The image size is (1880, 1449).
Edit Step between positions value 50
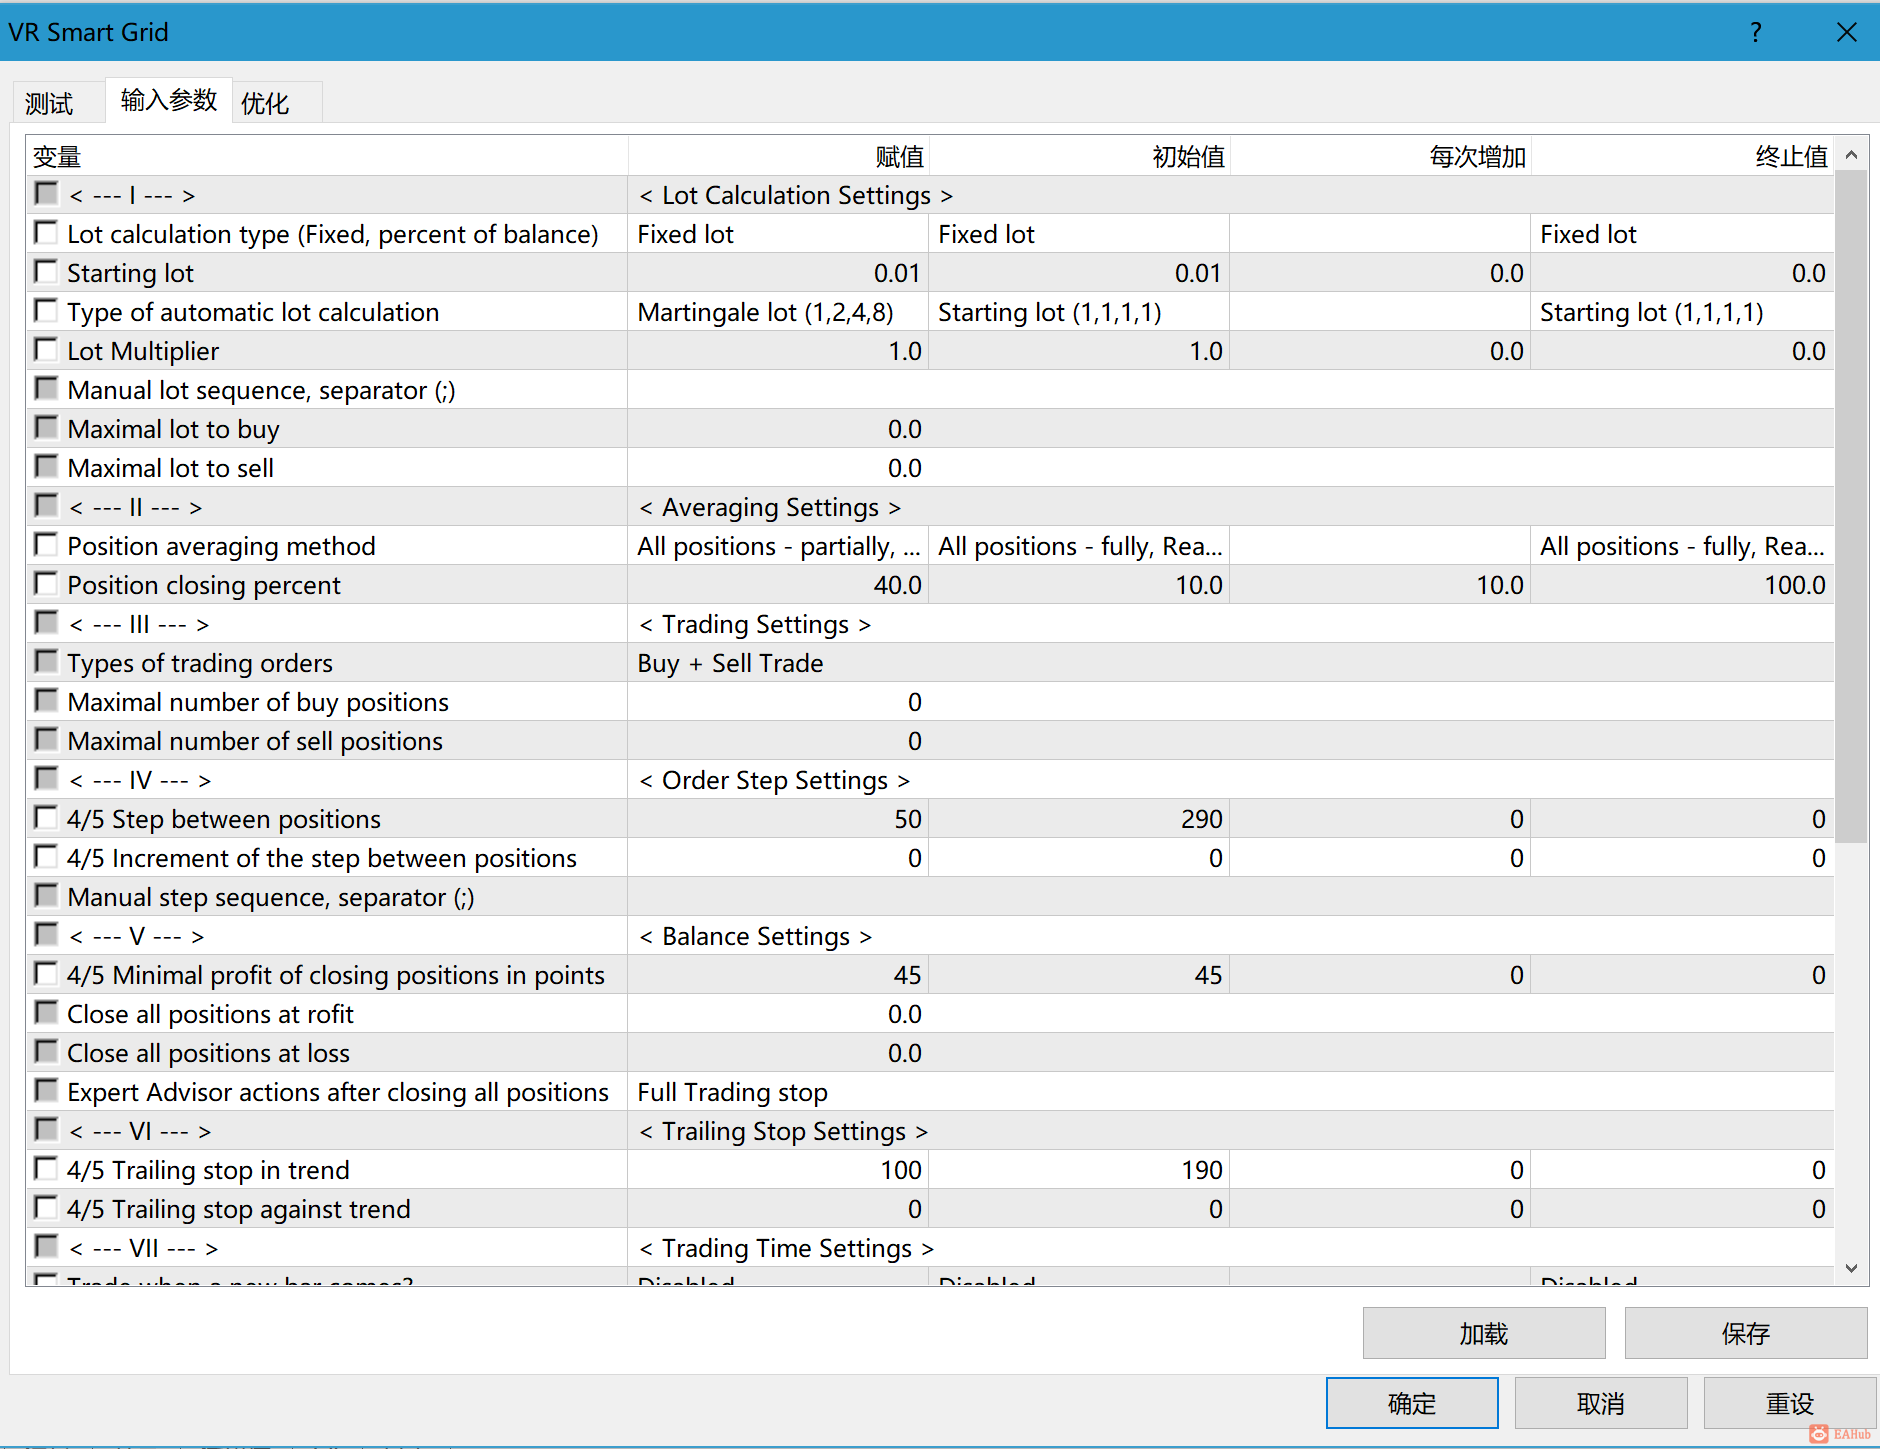(x=778, y=819)
